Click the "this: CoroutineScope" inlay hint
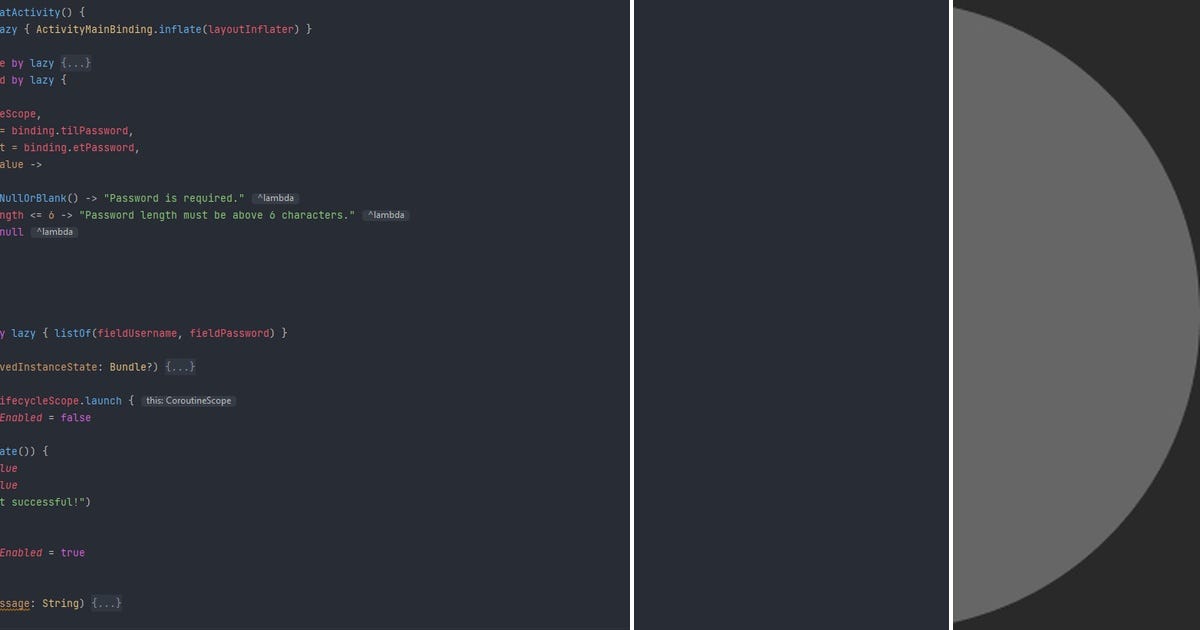Screen dimensions: 1200x630 190,400
